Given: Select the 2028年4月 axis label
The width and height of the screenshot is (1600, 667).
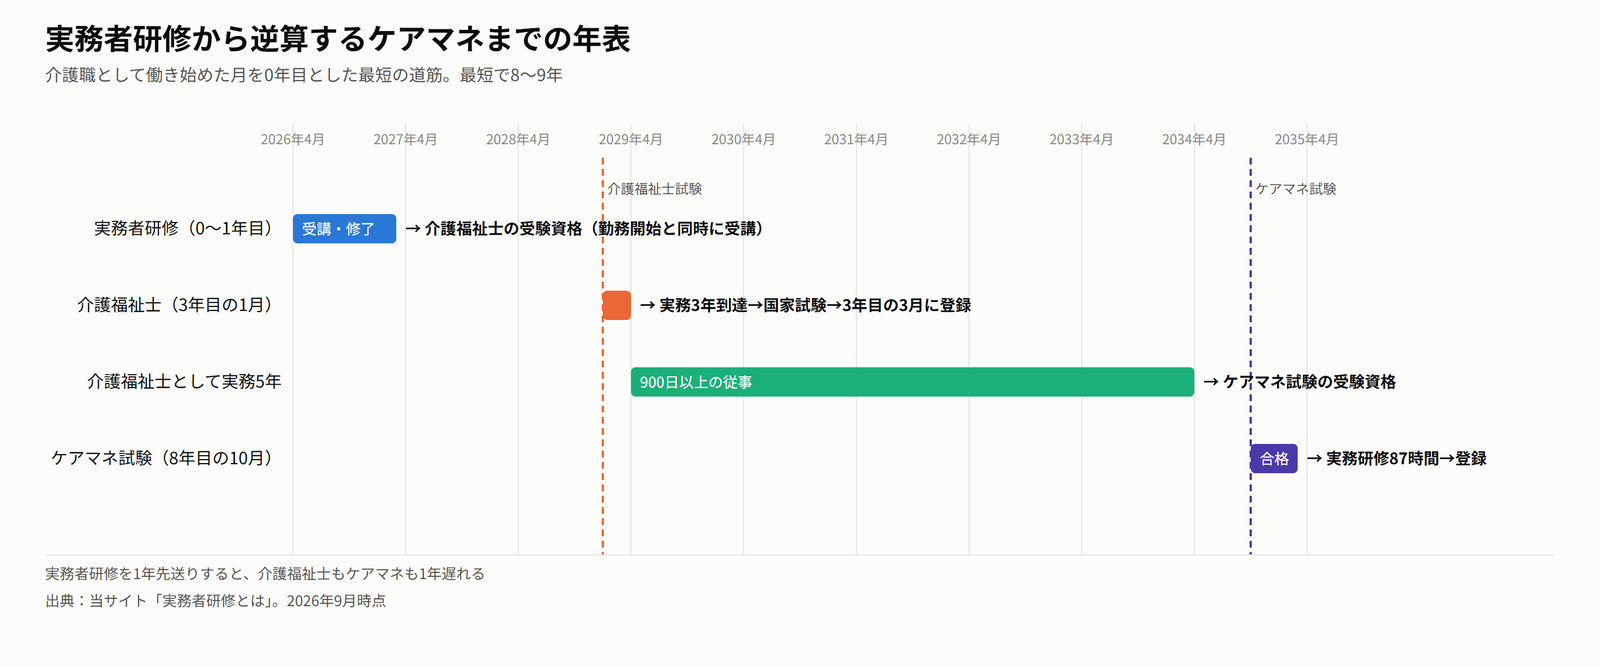Looking at the screenshot, I should click(518, 139).
